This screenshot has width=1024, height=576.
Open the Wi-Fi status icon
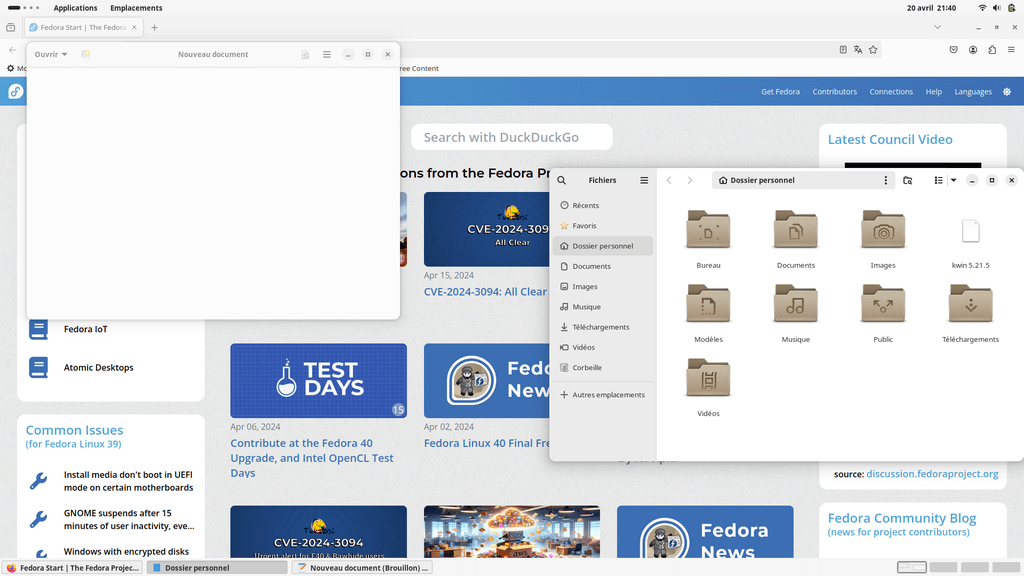[982, 8]
